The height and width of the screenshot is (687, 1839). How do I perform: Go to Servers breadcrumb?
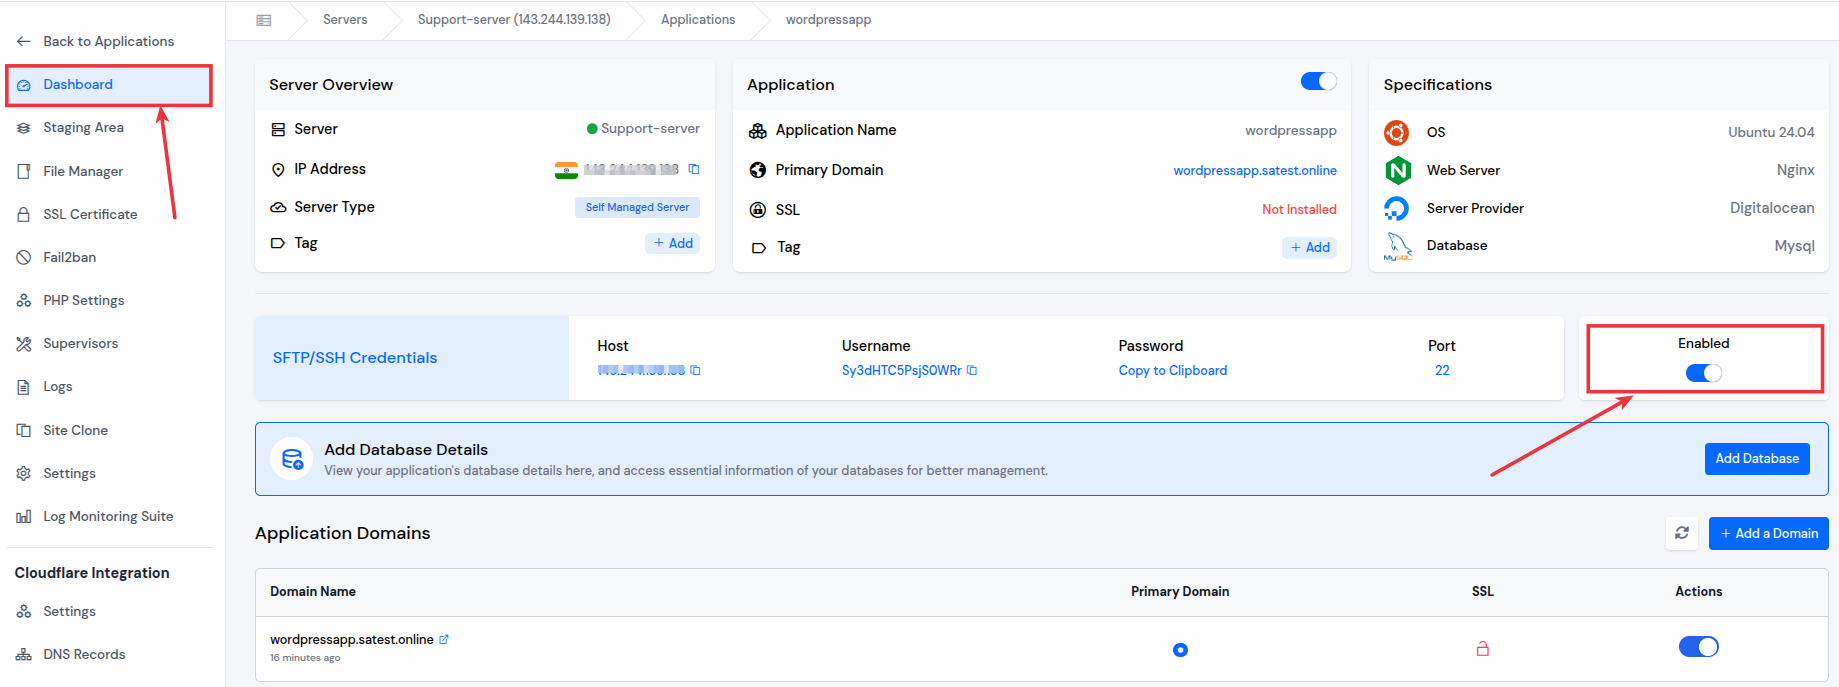[345, 19]
